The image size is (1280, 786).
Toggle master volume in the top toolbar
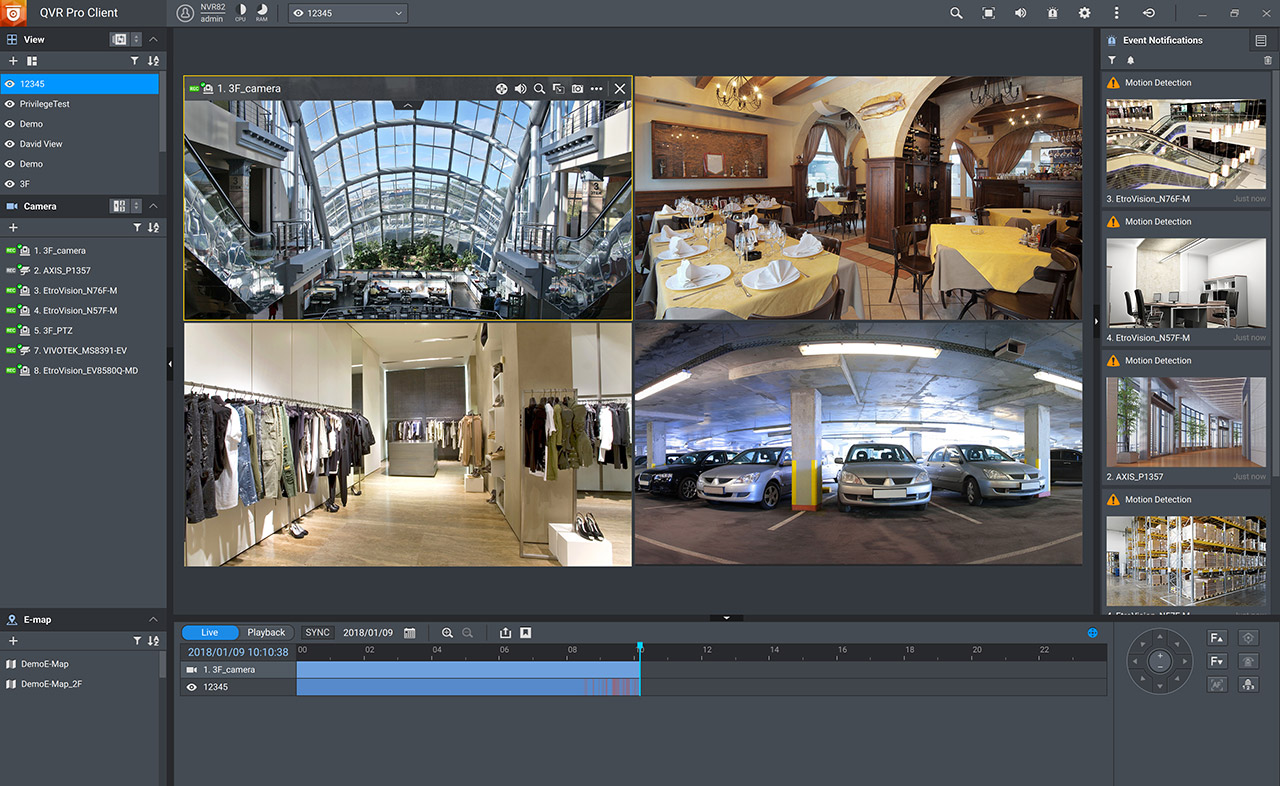pos(1020,13)
